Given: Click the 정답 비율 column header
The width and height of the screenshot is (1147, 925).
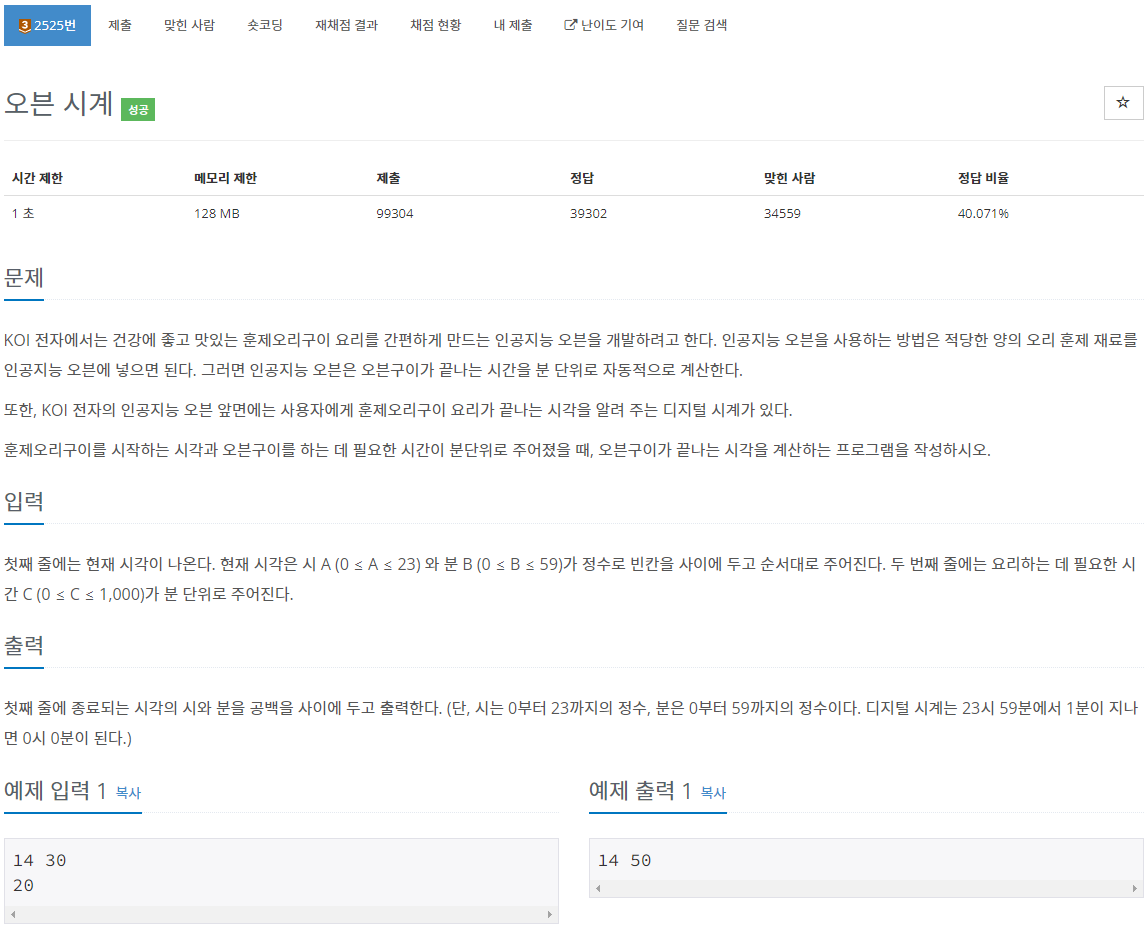Looking at the screenshot, I should pos(983,178).
